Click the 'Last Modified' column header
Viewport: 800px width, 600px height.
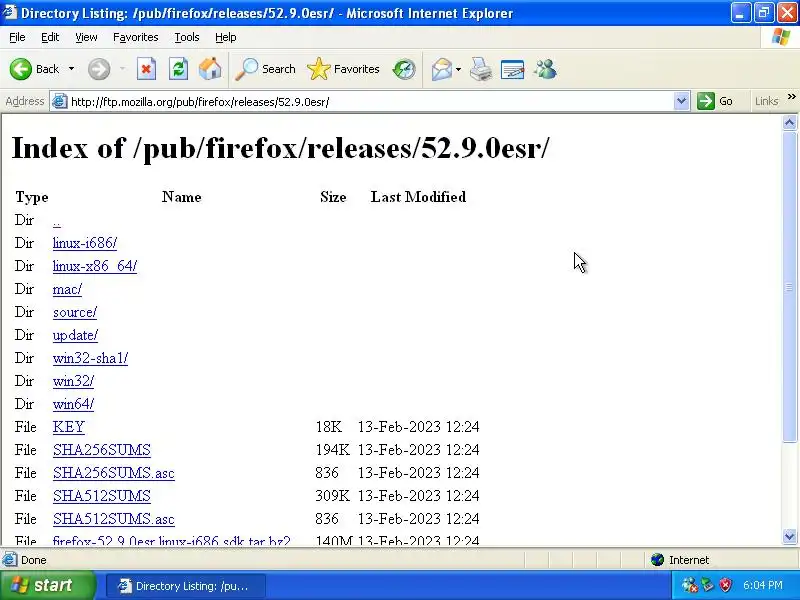click(418, 197)
